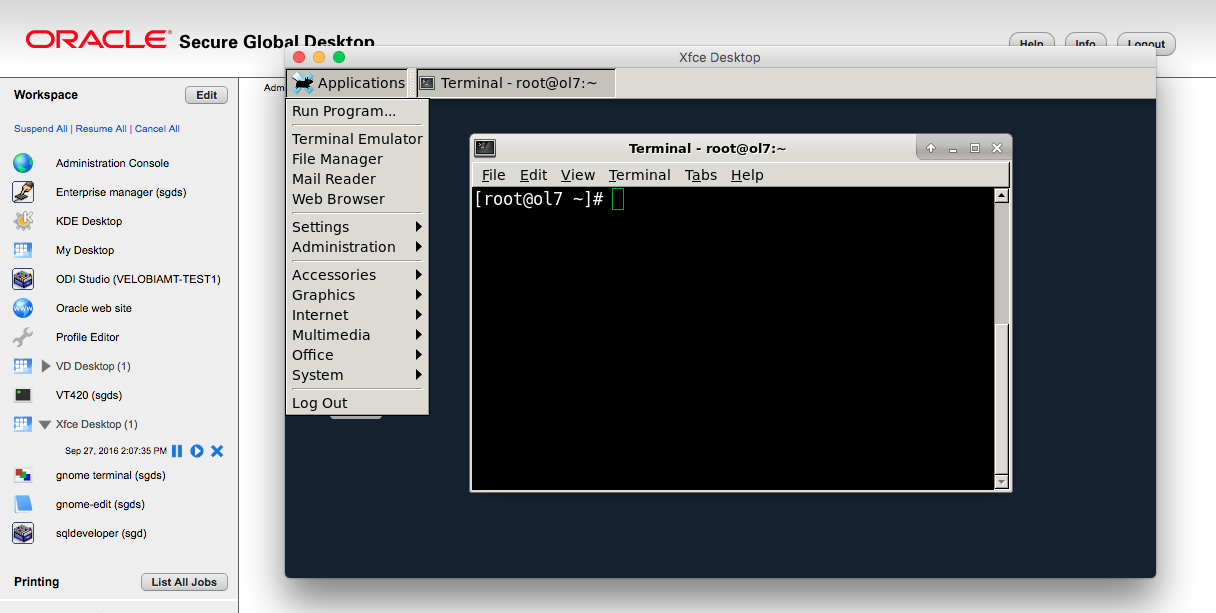Click the Cancel All link
This screenshot has width=1216, height=613.
pos(157,129)
